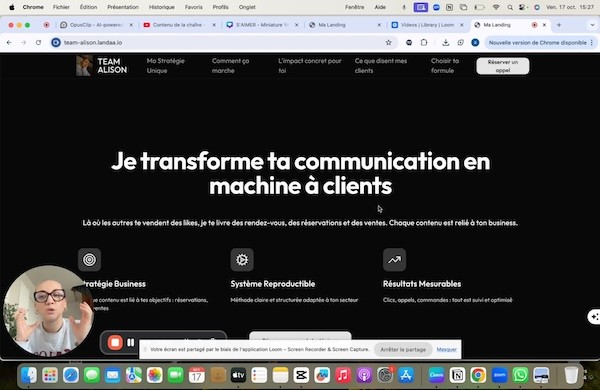Viewport: 600px width, 390px height.
Task: Open Zoom from the Dock
Action: 499,375
